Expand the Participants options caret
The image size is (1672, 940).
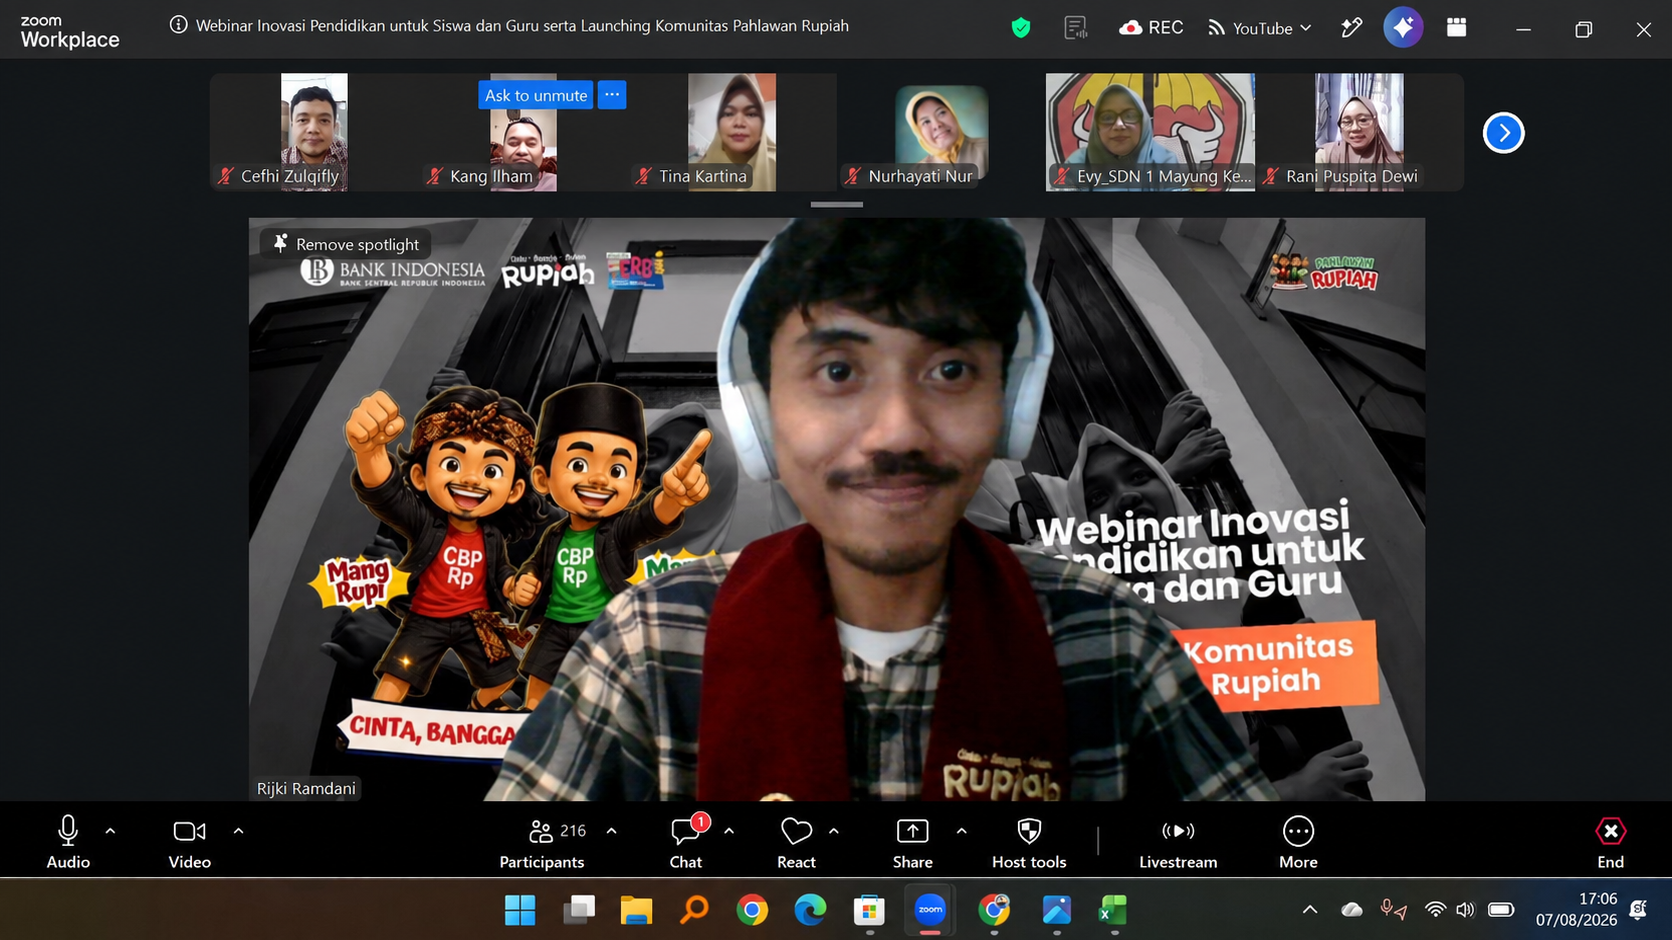click(x=611, y=831)
